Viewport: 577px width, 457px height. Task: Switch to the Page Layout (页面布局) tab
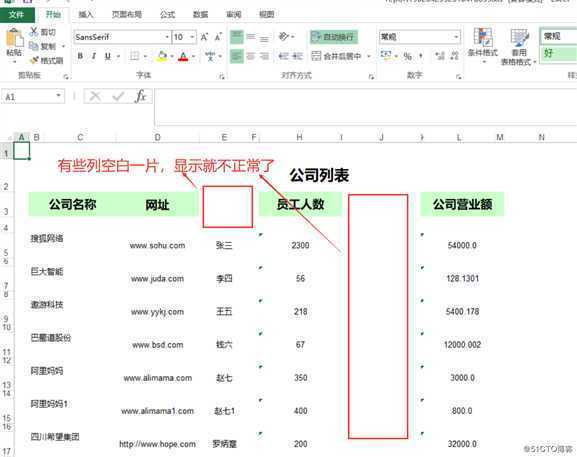127,14
